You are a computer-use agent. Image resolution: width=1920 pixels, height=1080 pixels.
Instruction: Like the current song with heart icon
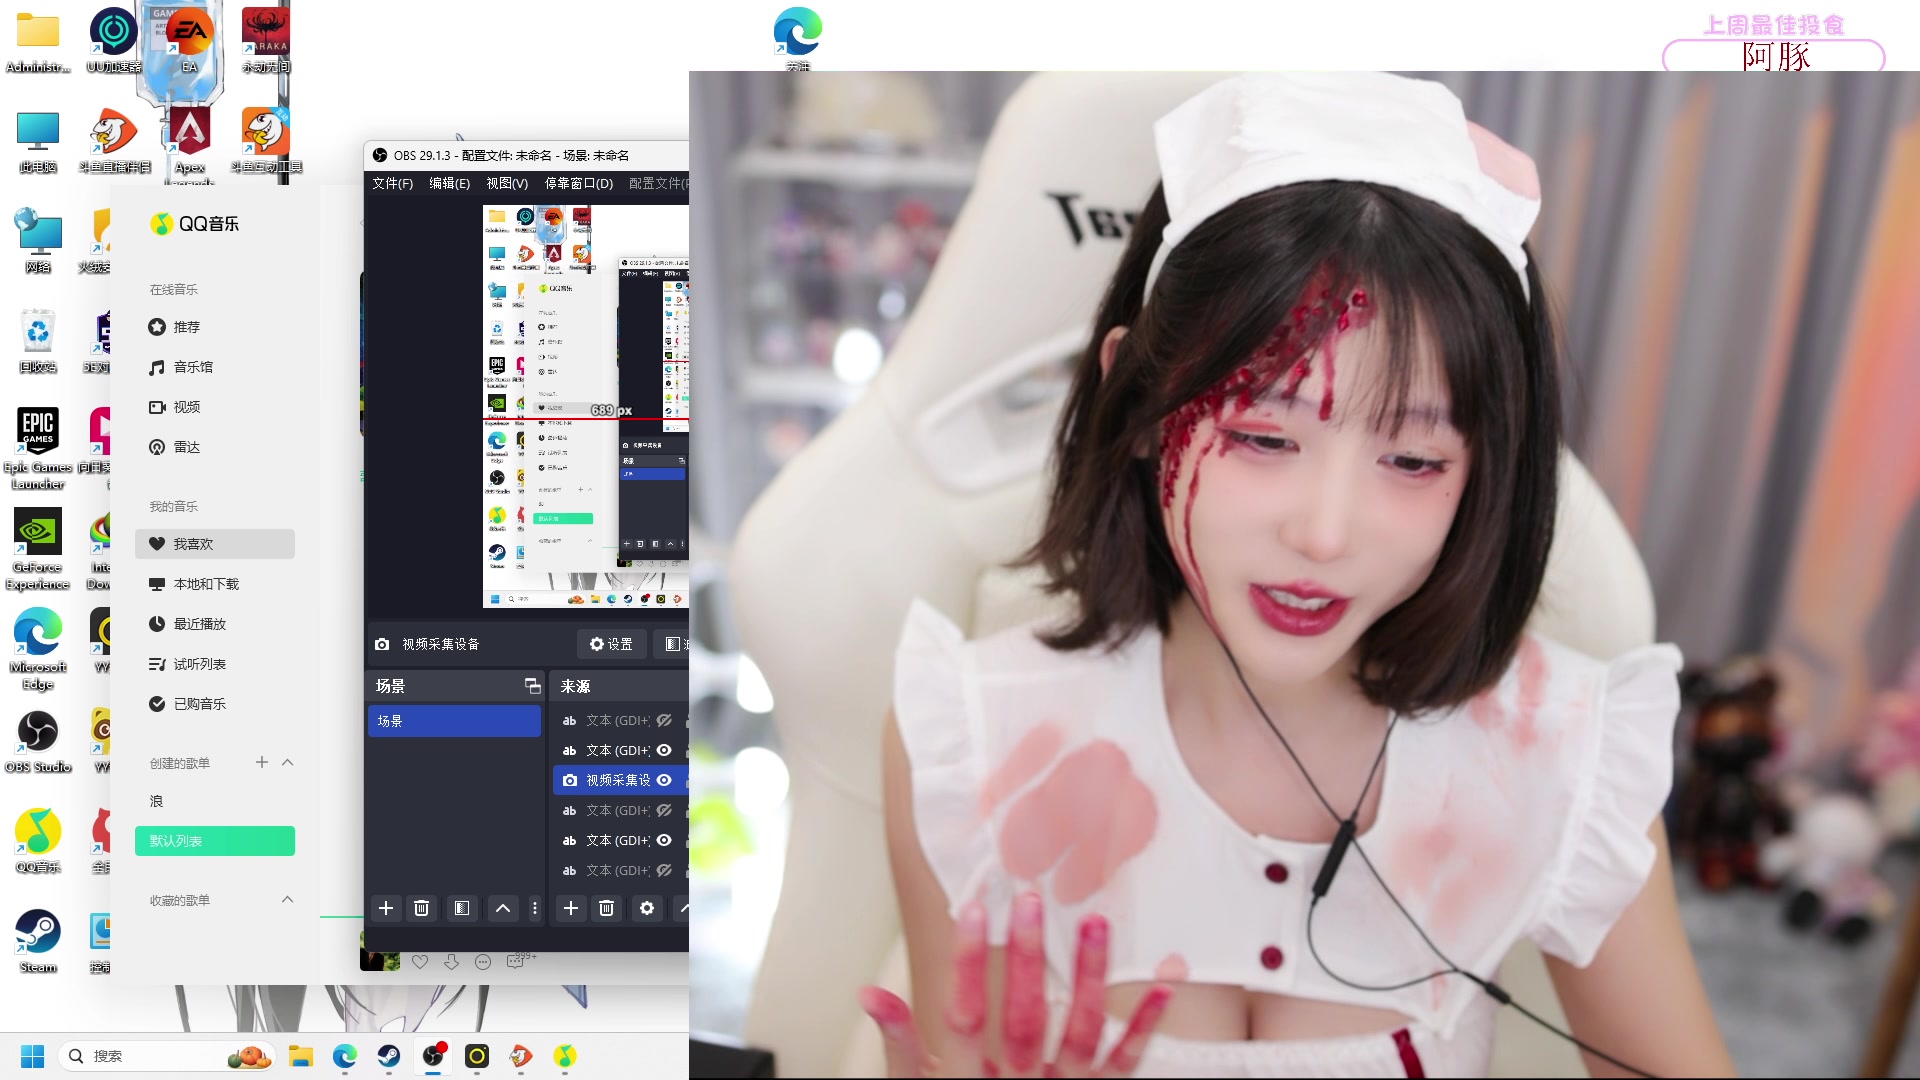point(420,962)
